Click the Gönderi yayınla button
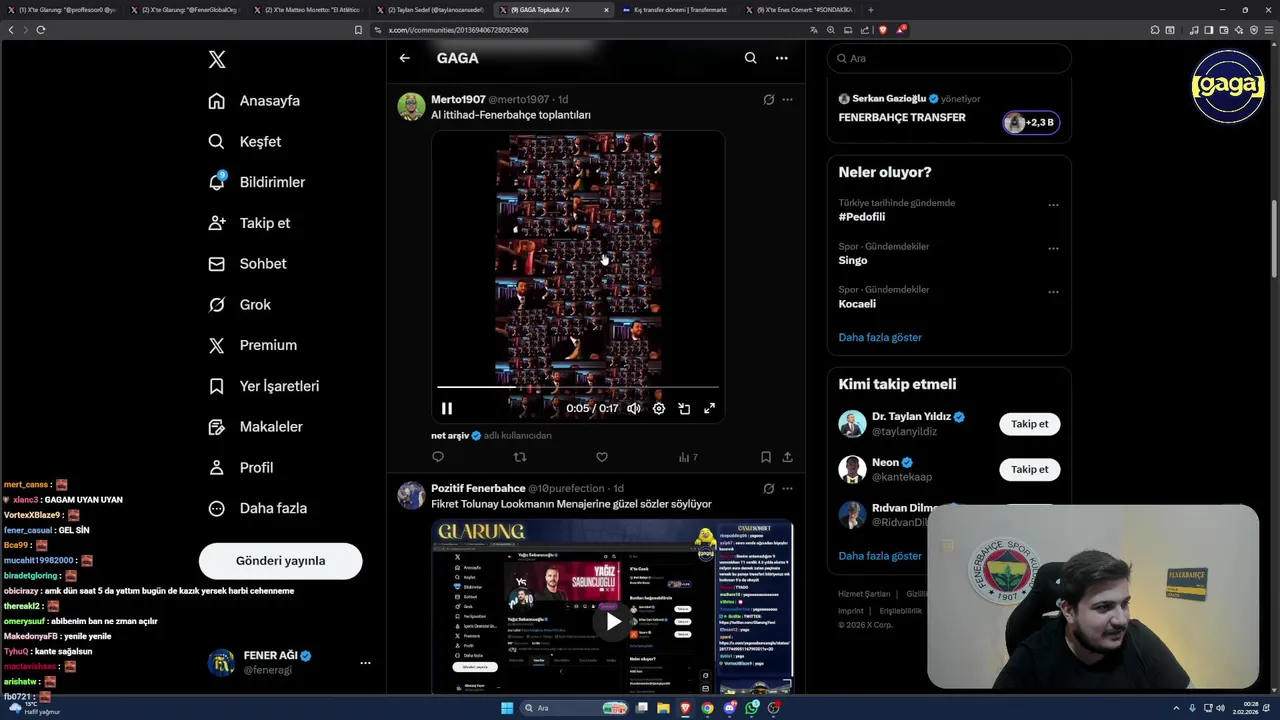 (x=280, y=561)
